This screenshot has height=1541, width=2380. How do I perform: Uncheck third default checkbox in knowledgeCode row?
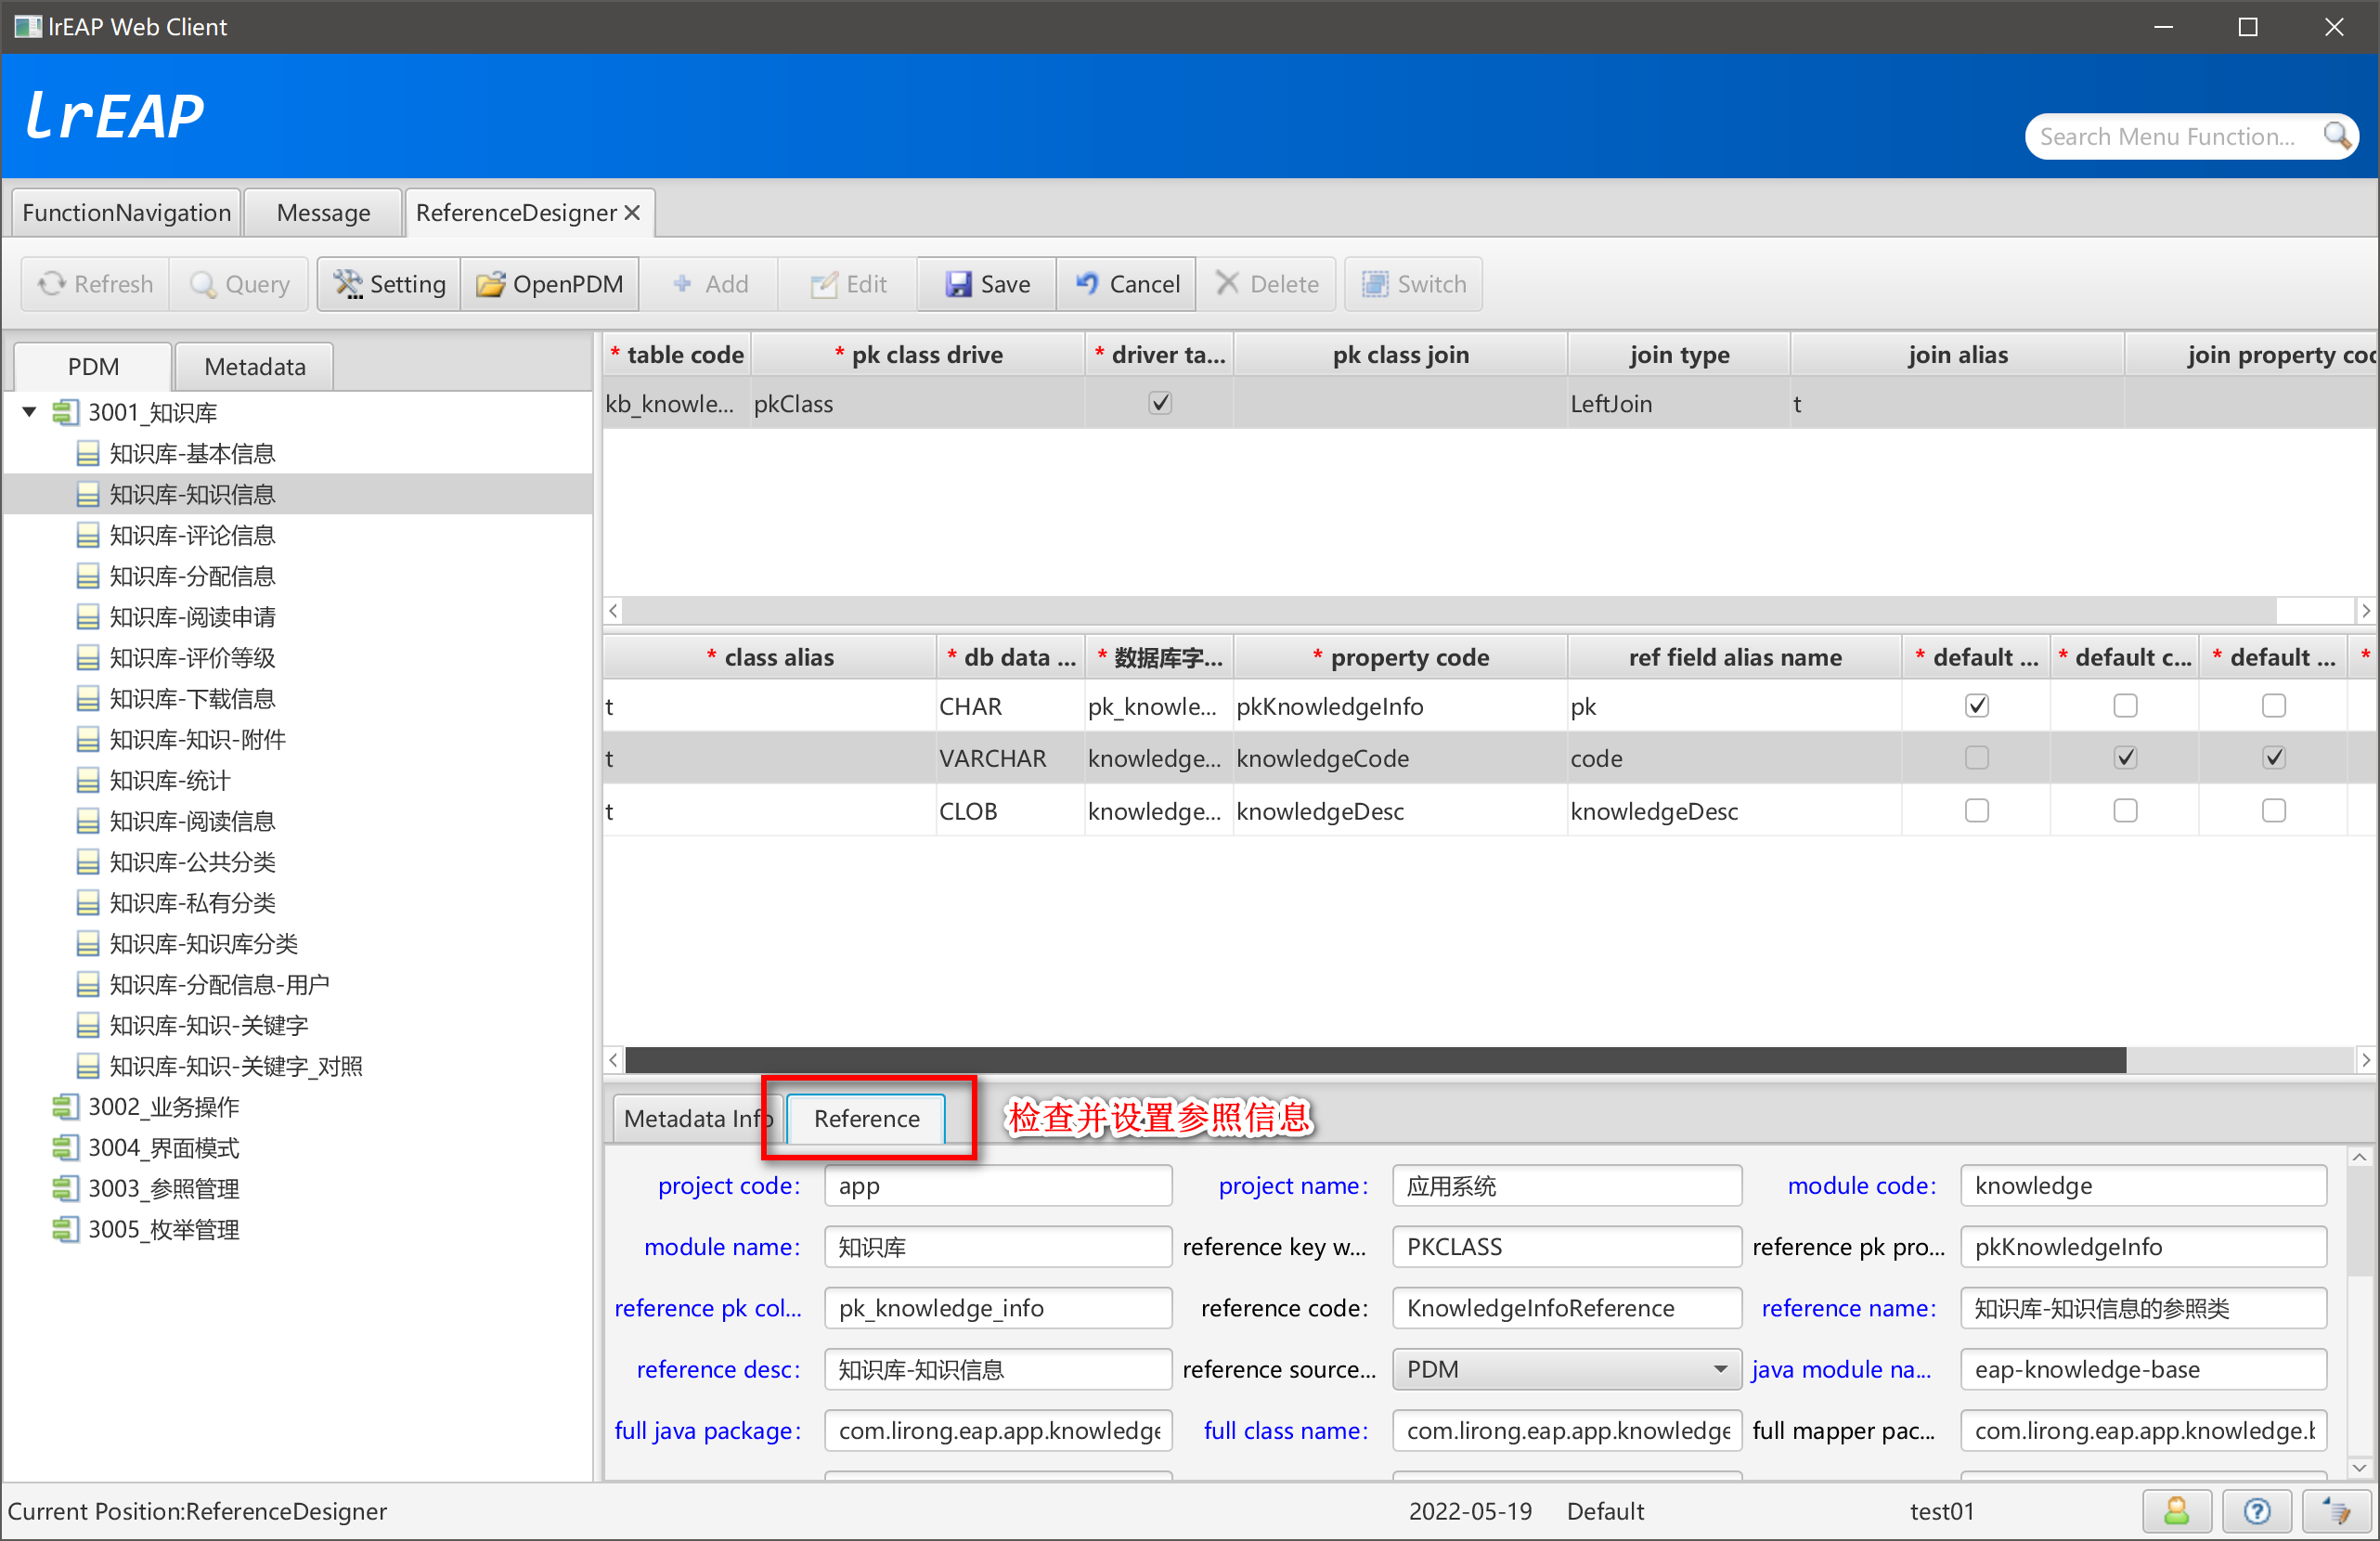click(x=2274, y=758)
